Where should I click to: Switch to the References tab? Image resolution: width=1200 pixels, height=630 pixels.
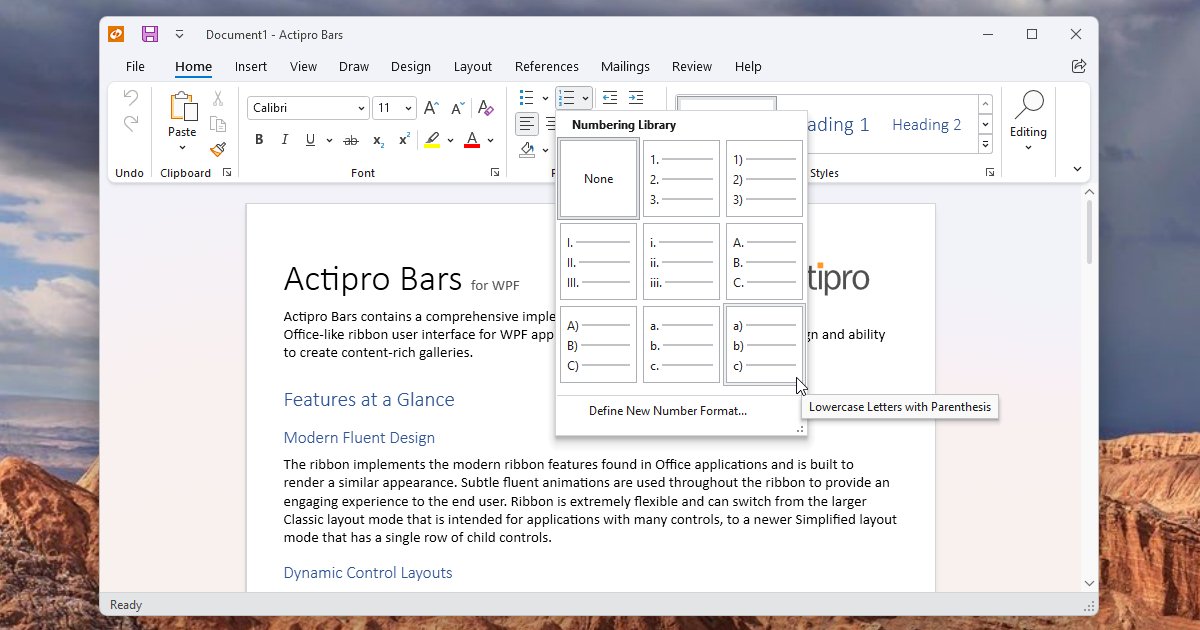(547, 66)
